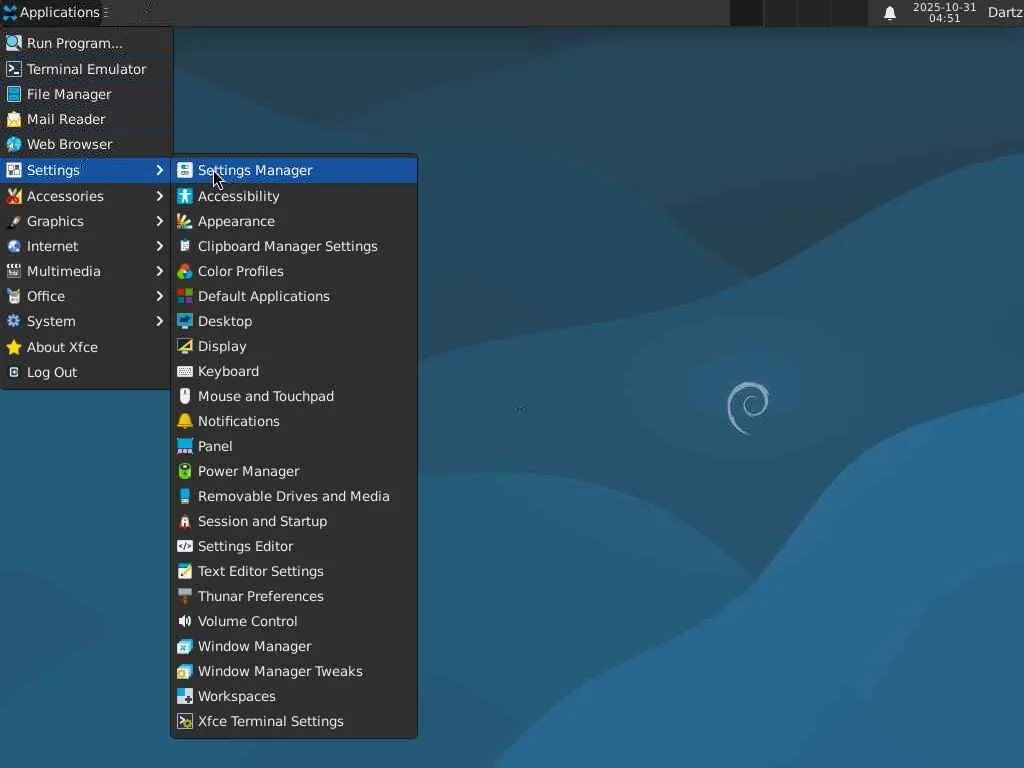Viewport: 1024px width, 768px height.
Task: Open the Internet menu category
Action: tap(86, 246)
